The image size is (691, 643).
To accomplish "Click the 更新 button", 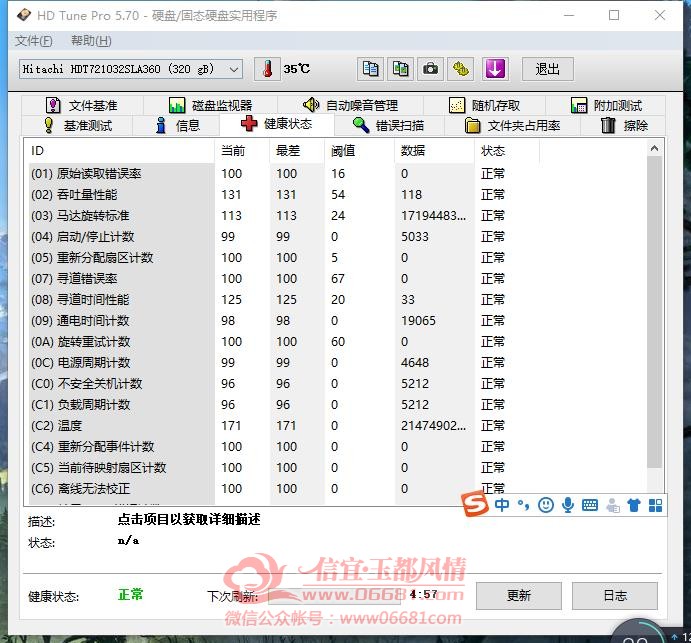I will [519, 595].
